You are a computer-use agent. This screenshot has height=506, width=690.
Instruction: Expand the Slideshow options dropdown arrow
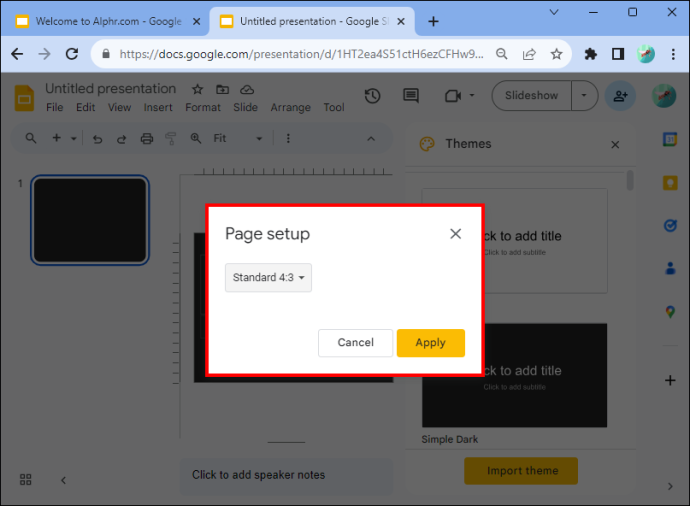click(584, 95)
